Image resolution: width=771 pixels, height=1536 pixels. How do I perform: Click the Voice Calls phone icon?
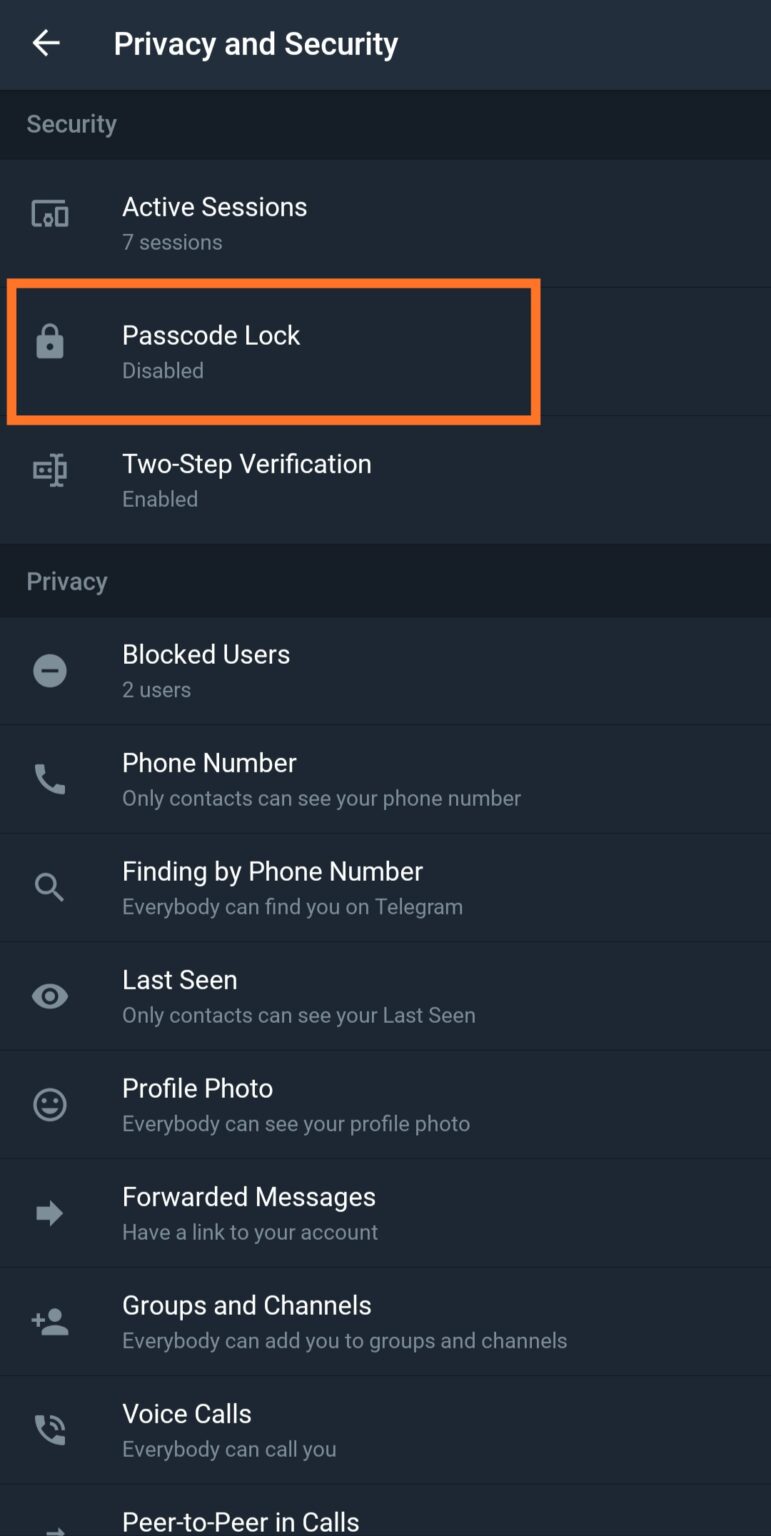(50, 1430)
